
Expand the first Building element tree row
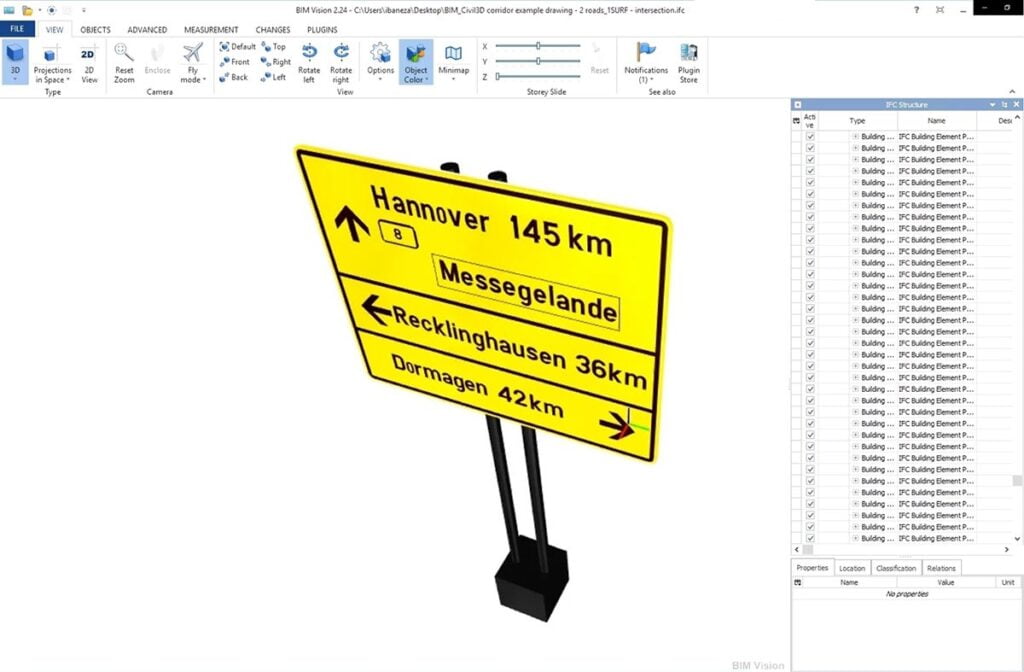tap(855, 137)
